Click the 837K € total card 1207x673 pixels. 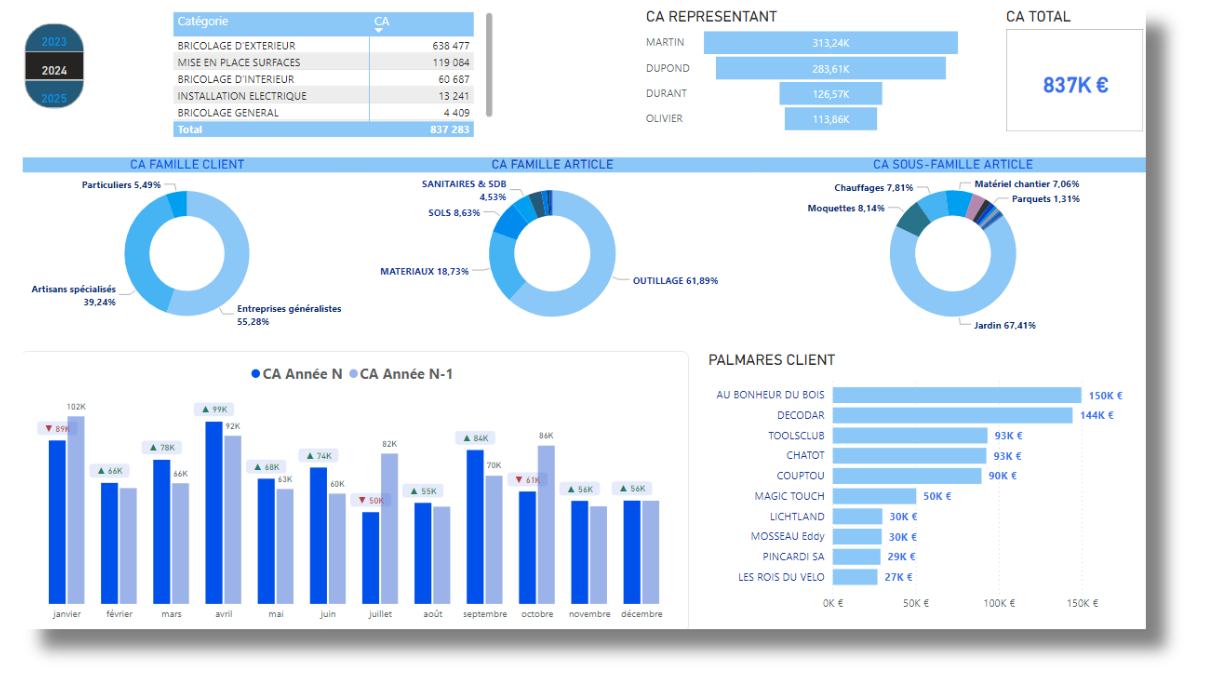coord(1074,85)
